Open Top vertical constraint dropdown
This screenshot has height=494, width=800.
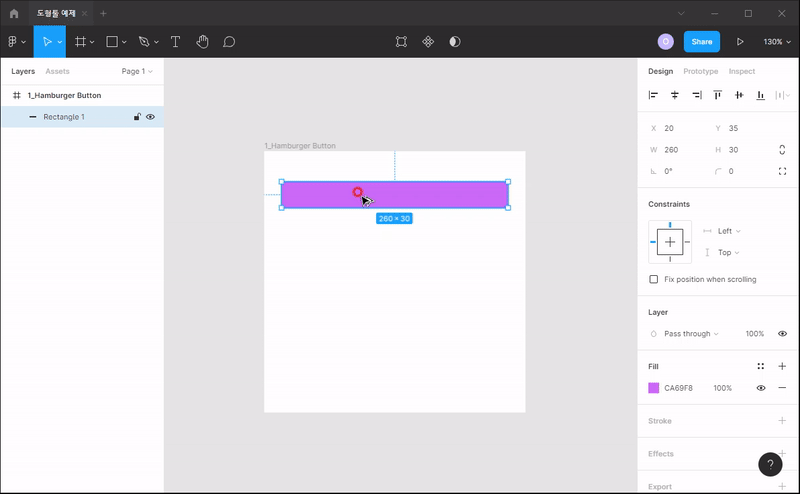pos(729,253)
